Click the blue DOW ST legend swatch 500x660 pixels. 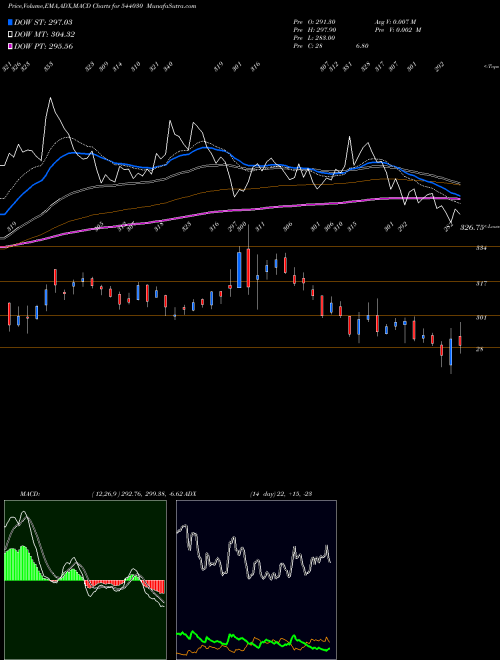point(10,22)
